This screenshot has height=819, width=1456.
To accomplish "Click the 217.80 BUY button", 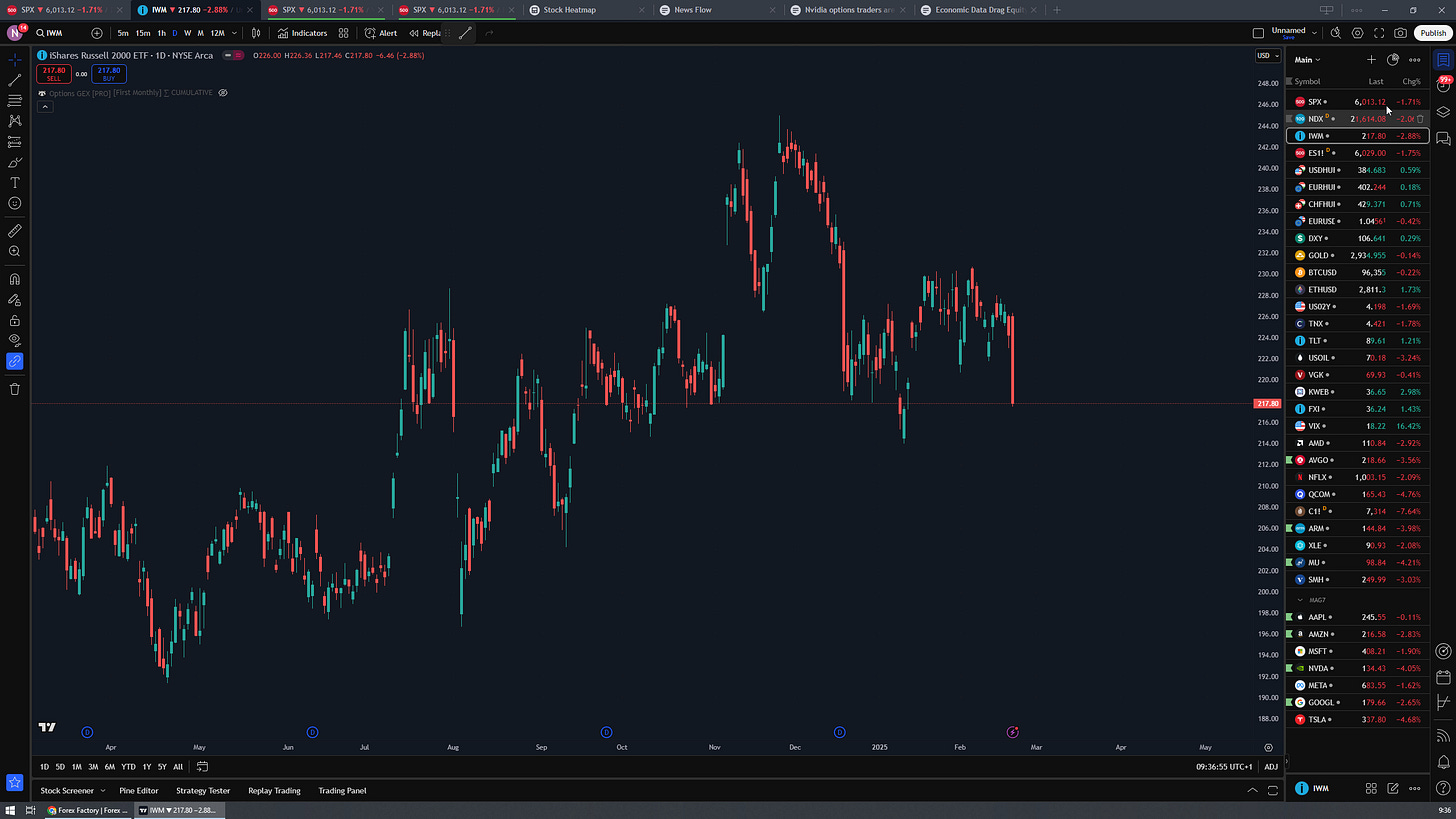I will coord(108,73).
